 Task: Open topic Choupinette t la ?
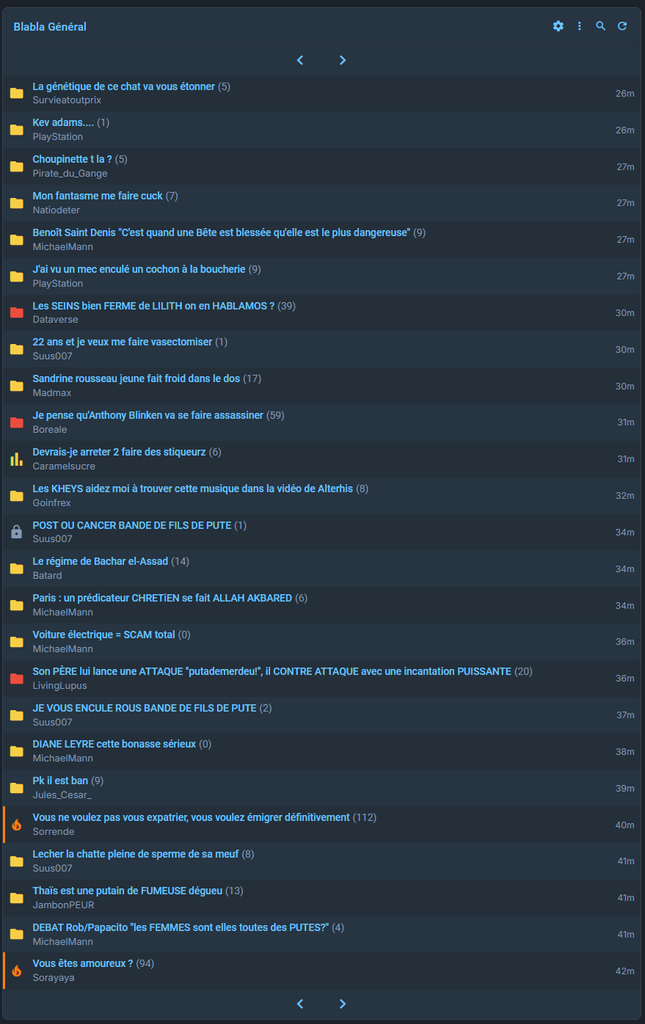tap(72, 159)
